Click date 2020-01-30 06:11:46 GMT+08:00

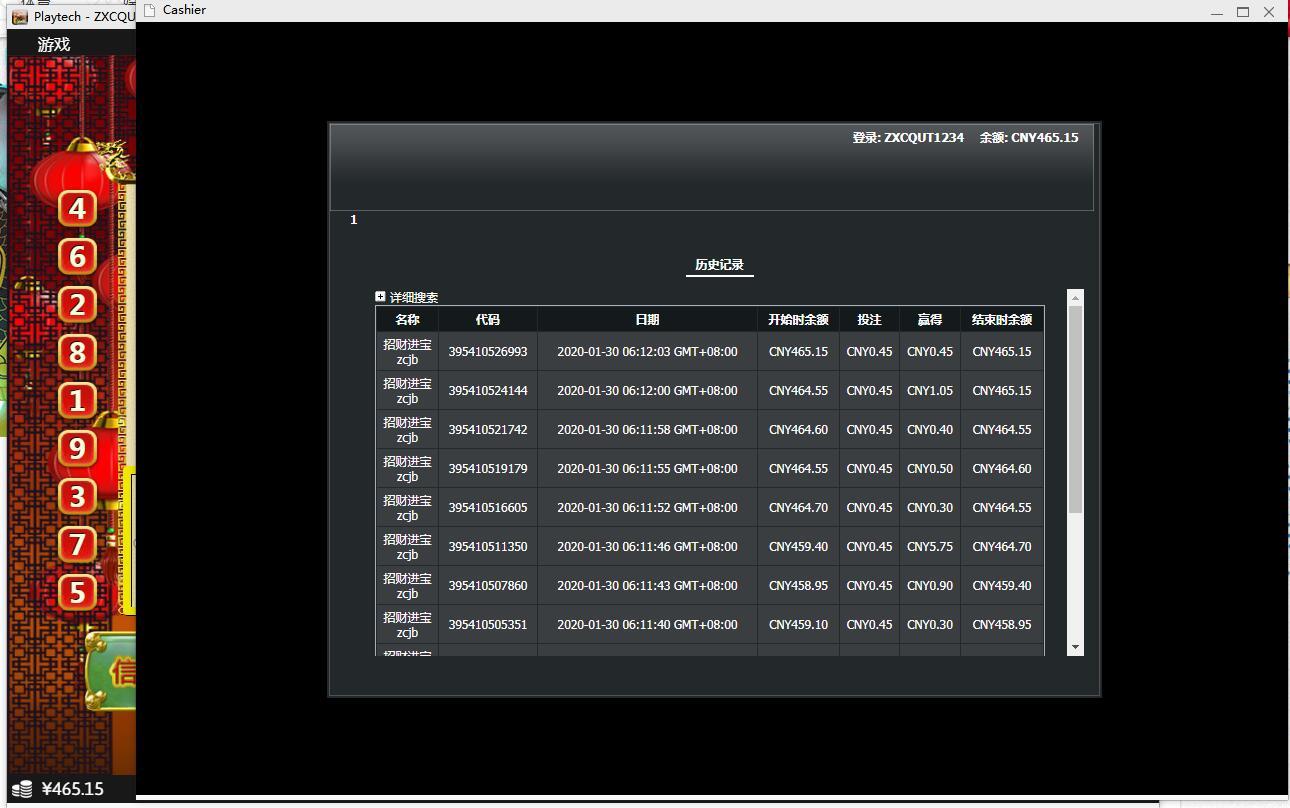coord(647,547)
